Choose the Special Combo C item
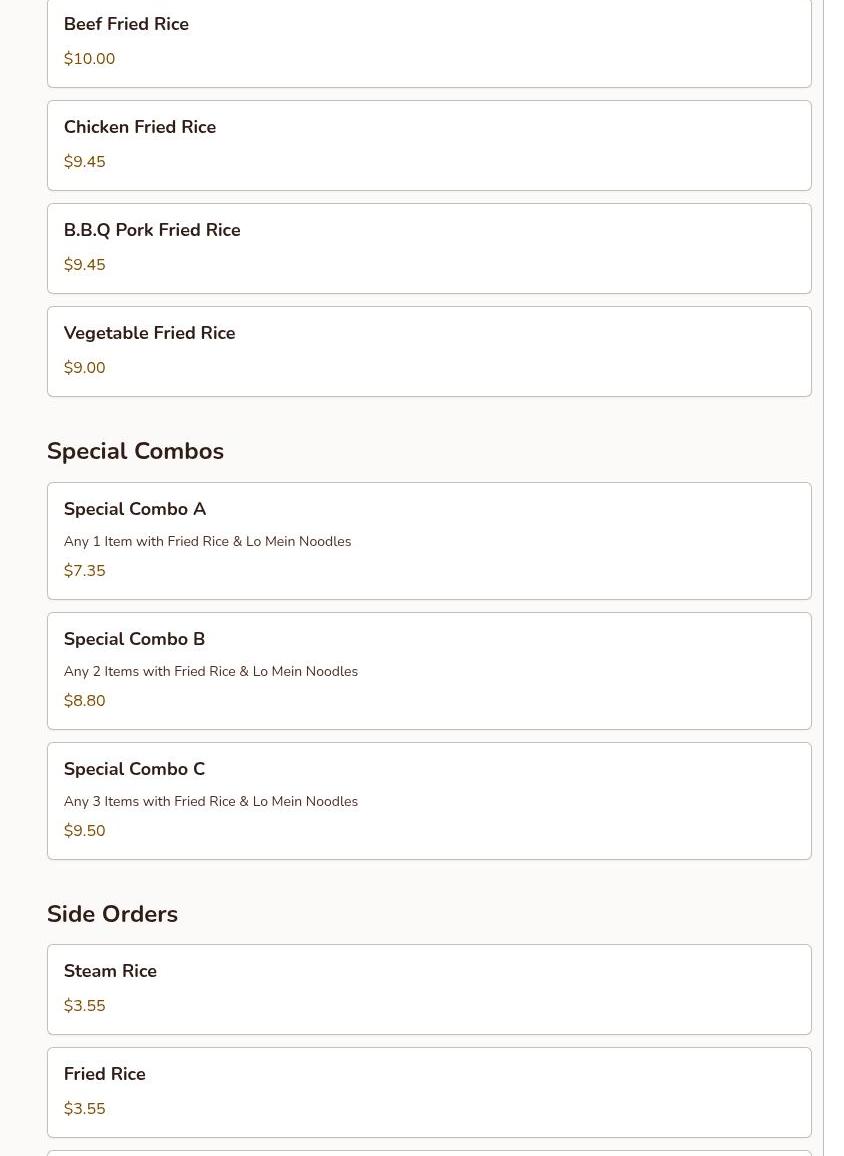Viewport: 844px width, 1156px height. point(429,801)
